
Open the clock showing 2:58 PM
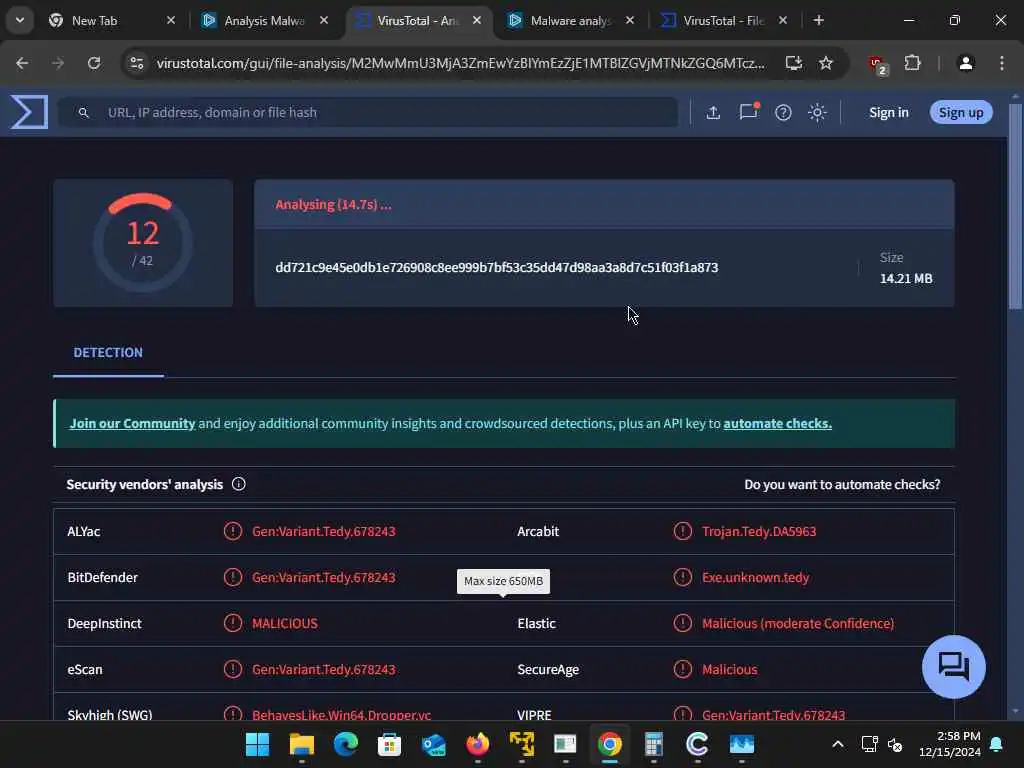click(950, 744)
